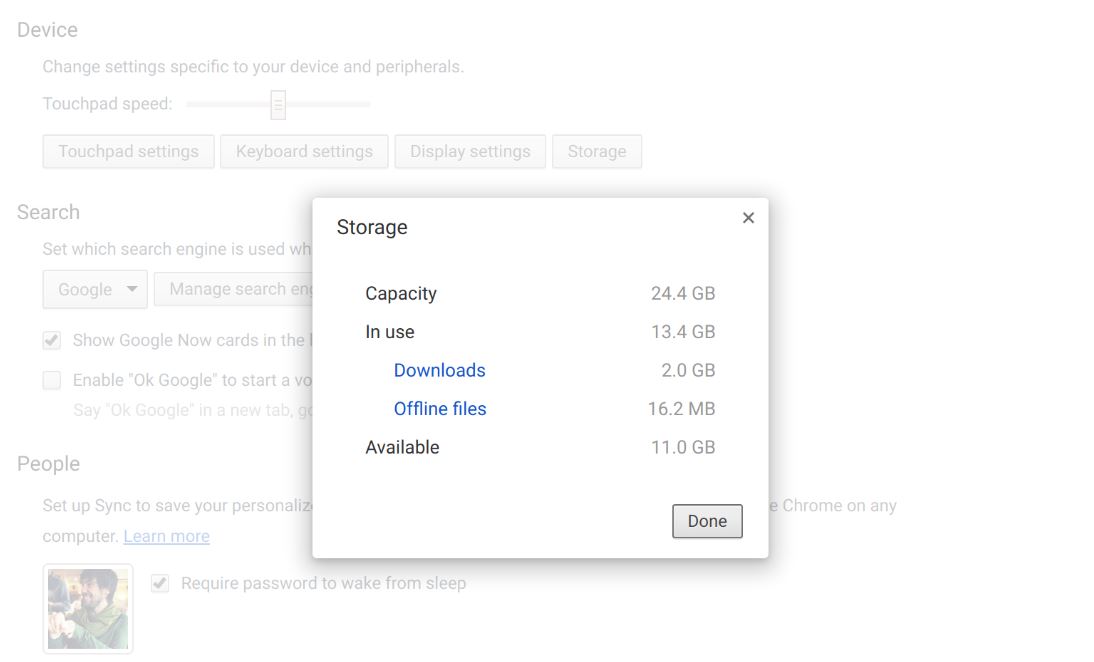Click the Done button
Image resolution: width=1094 pixels, height=662 pixels.
click(x=707, y=521)
